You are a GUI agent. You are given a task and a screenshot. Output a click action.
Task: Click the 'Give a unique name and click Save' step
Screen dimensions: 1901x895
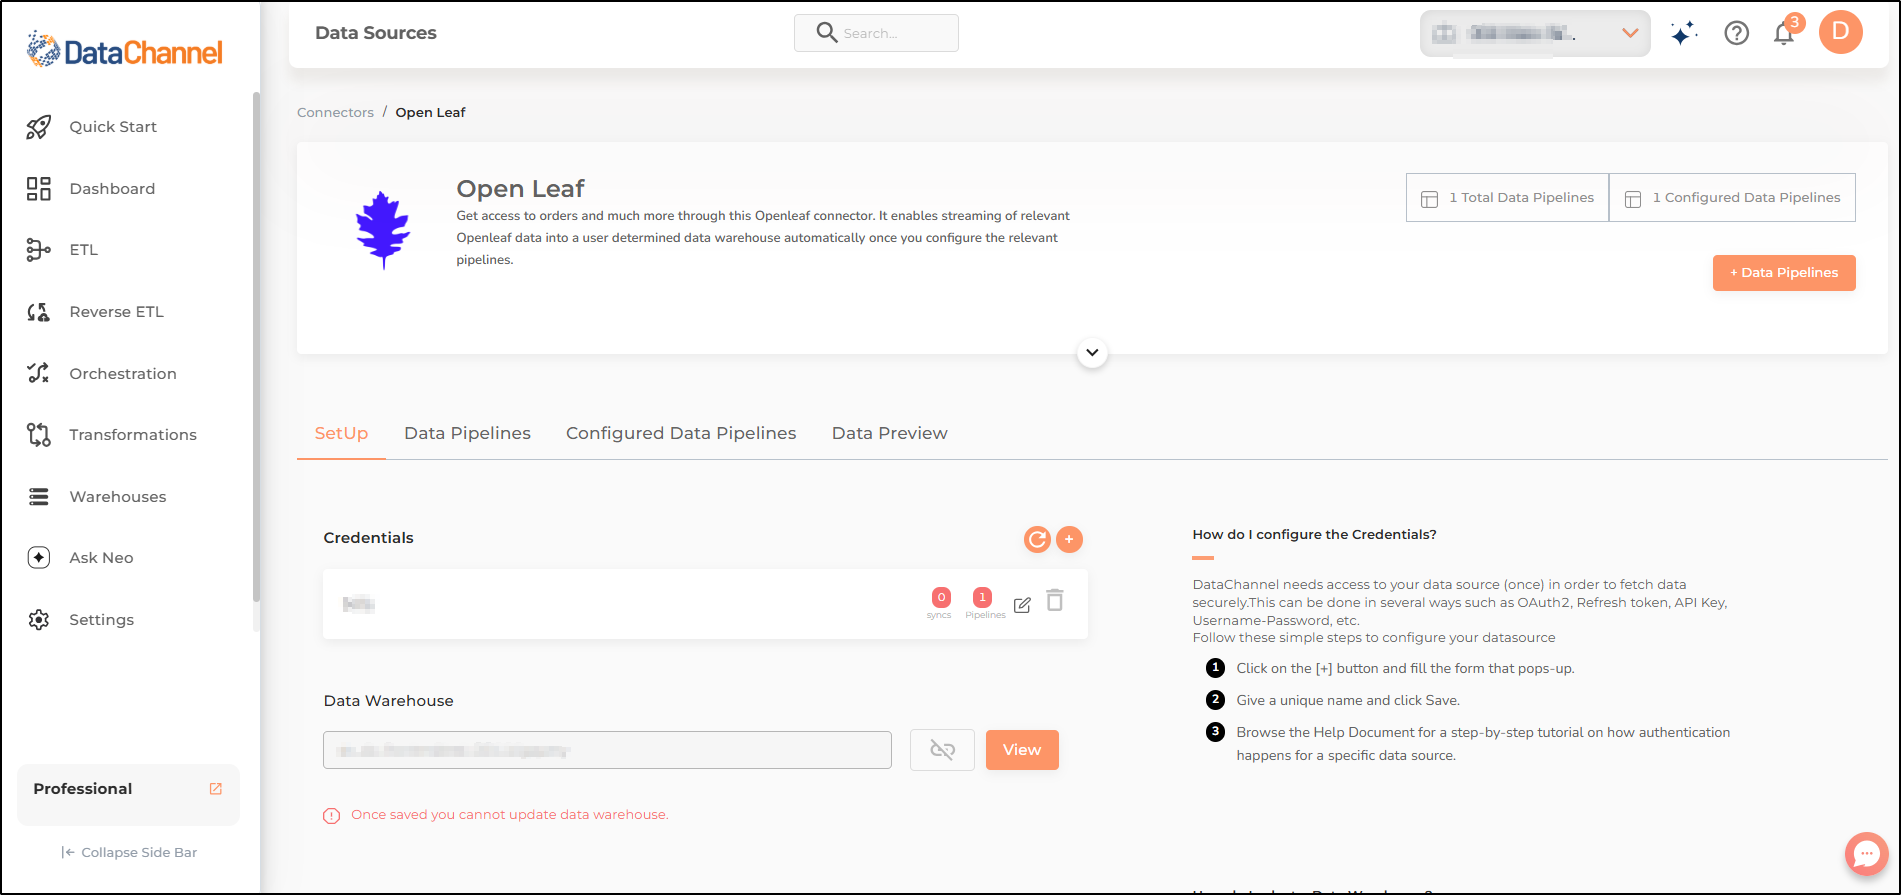[1348, 701]
